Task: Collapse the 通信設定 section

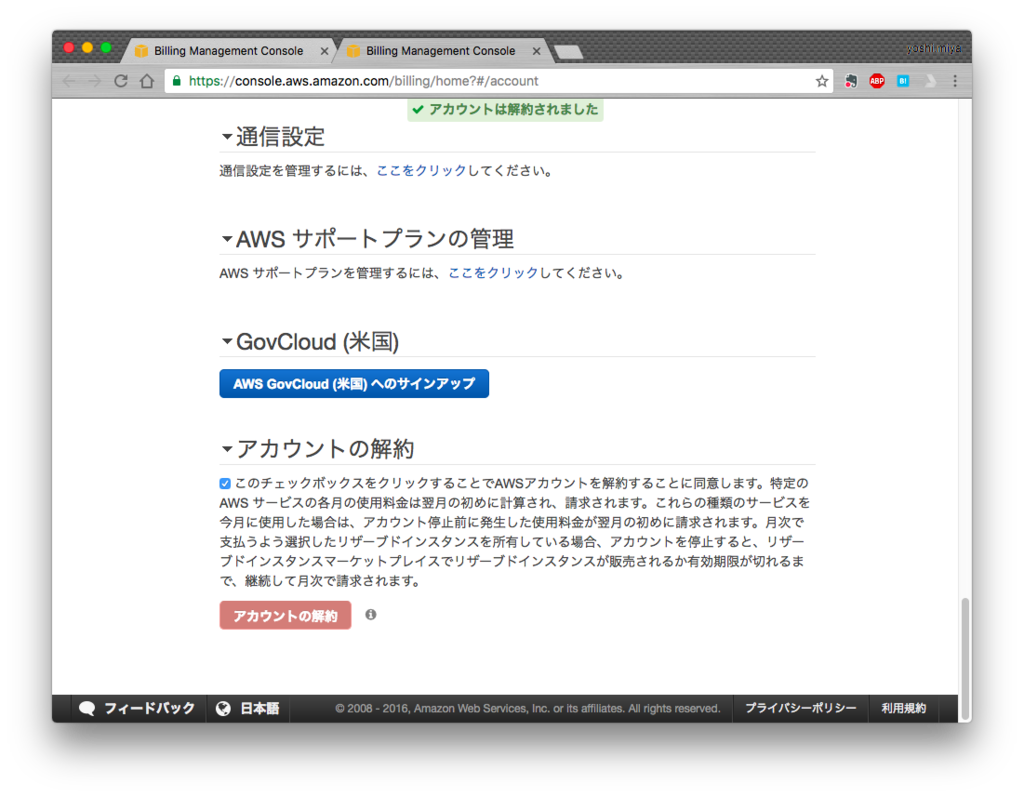Action: coord(227,137)
